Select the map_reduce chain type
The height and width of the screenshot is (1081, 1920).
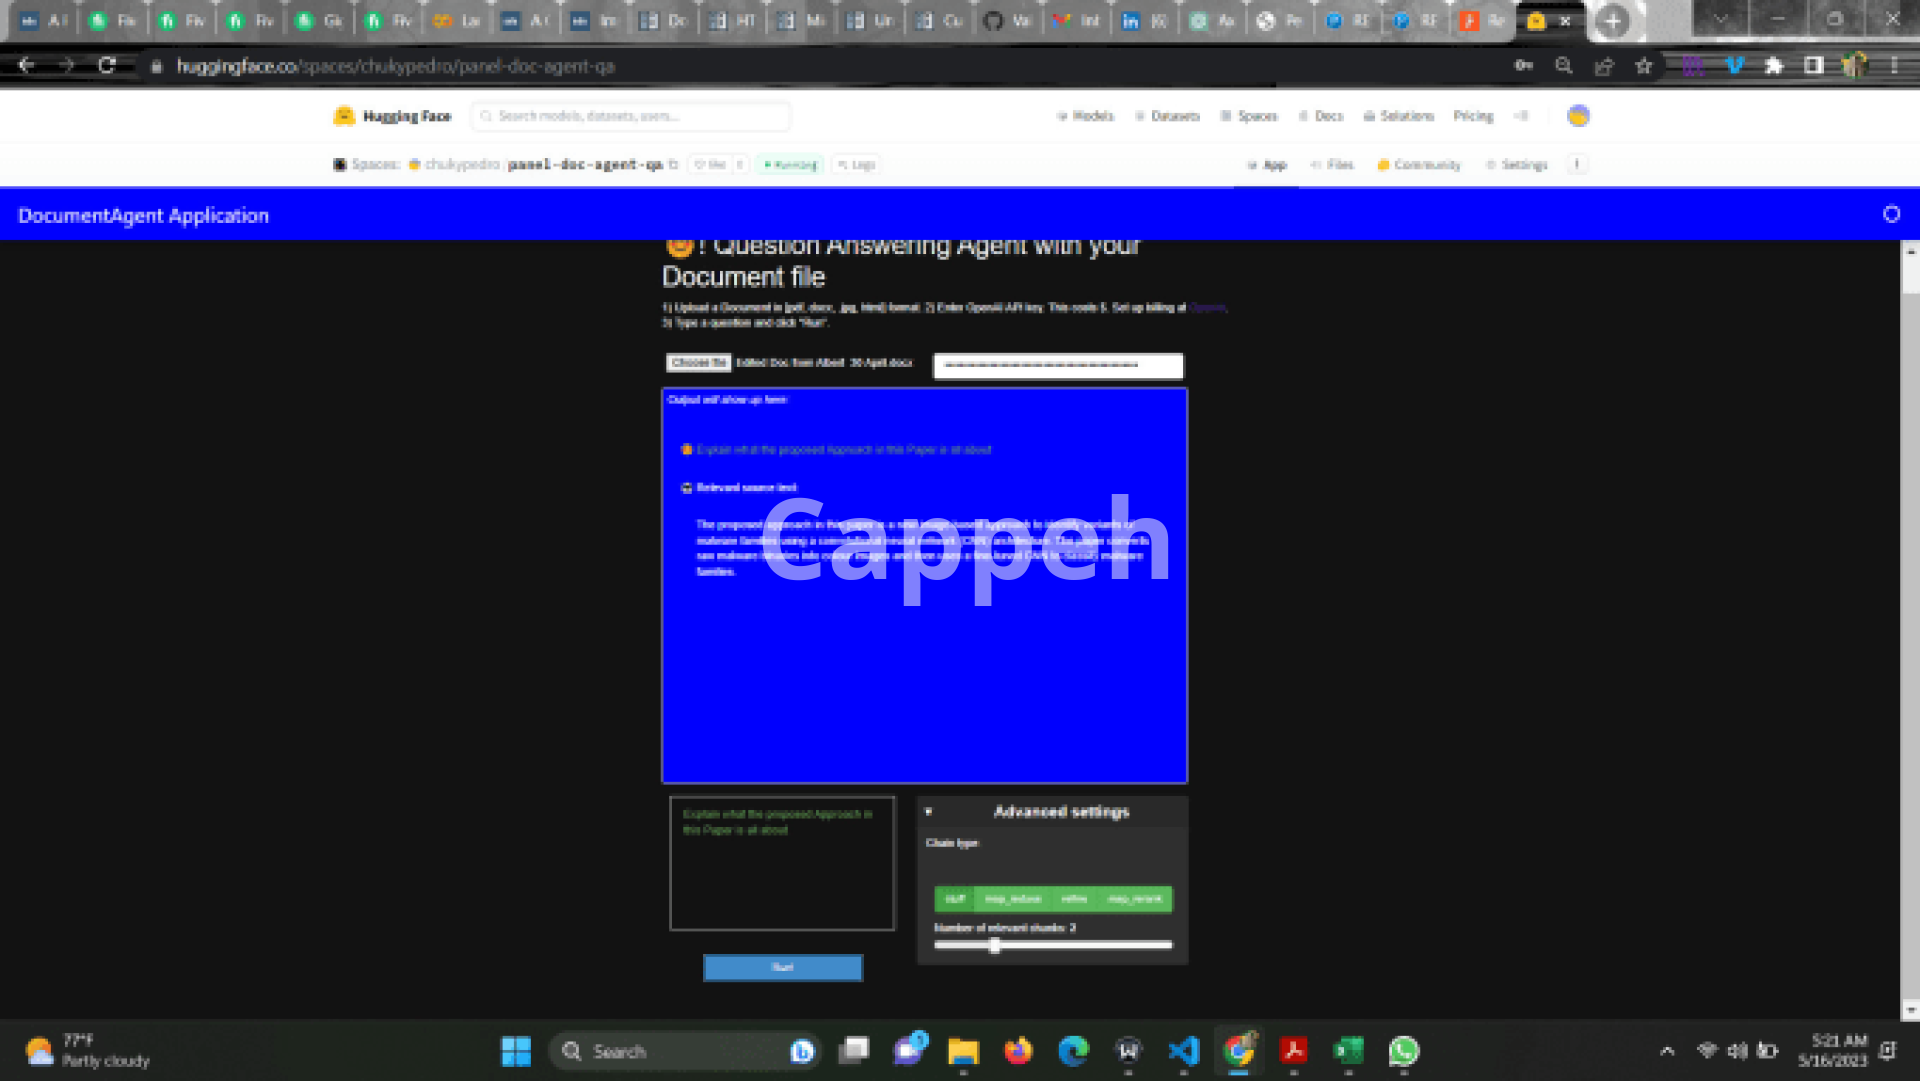[1012, 899]
